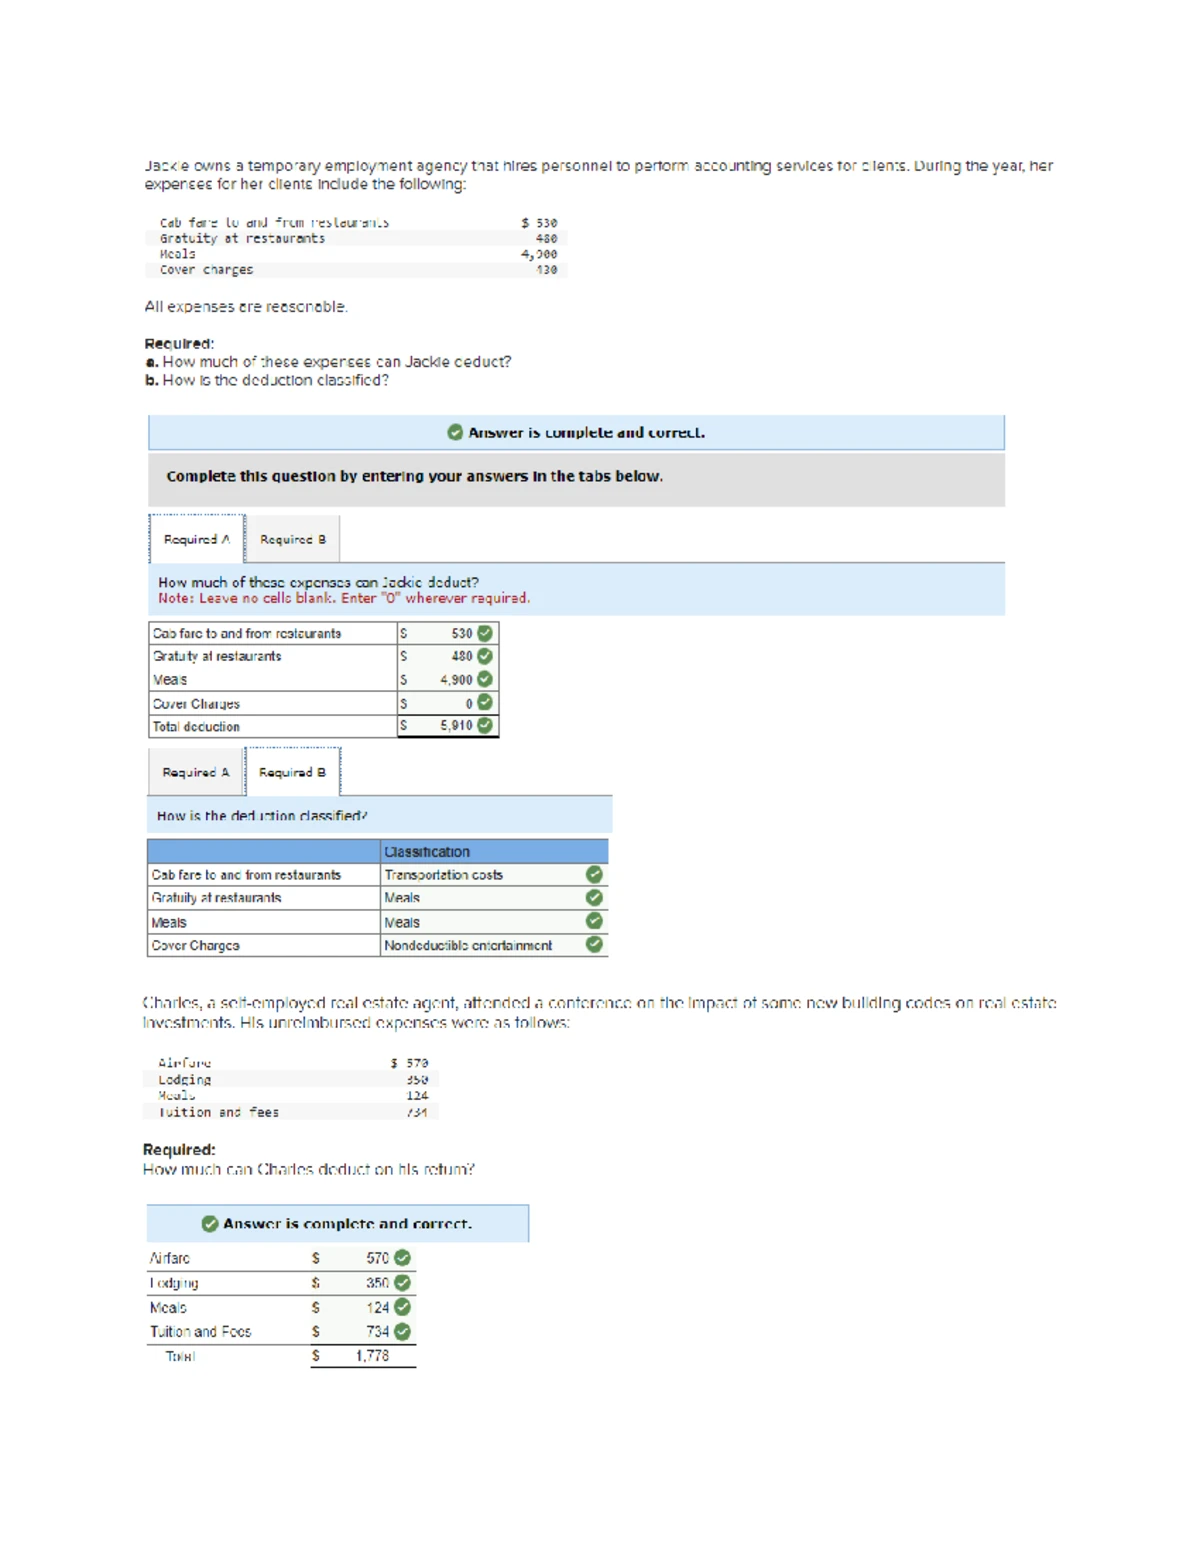Open classification dropdown for Gratuity at restaurants
The image size is (1200, 1553).
click(480, 898)
